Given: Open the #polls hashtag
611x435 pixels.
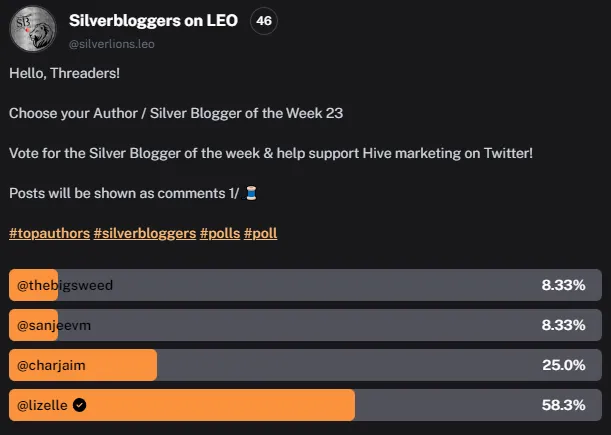Looking at the screenshot, I should (220, 233).
